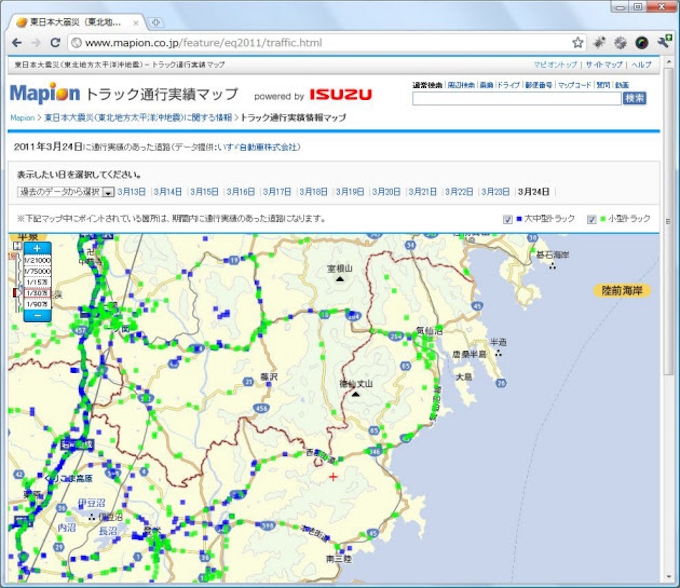Click route 21 shield near 藤沢
Viewport: 680px width, 588px height.
(248, 382)
